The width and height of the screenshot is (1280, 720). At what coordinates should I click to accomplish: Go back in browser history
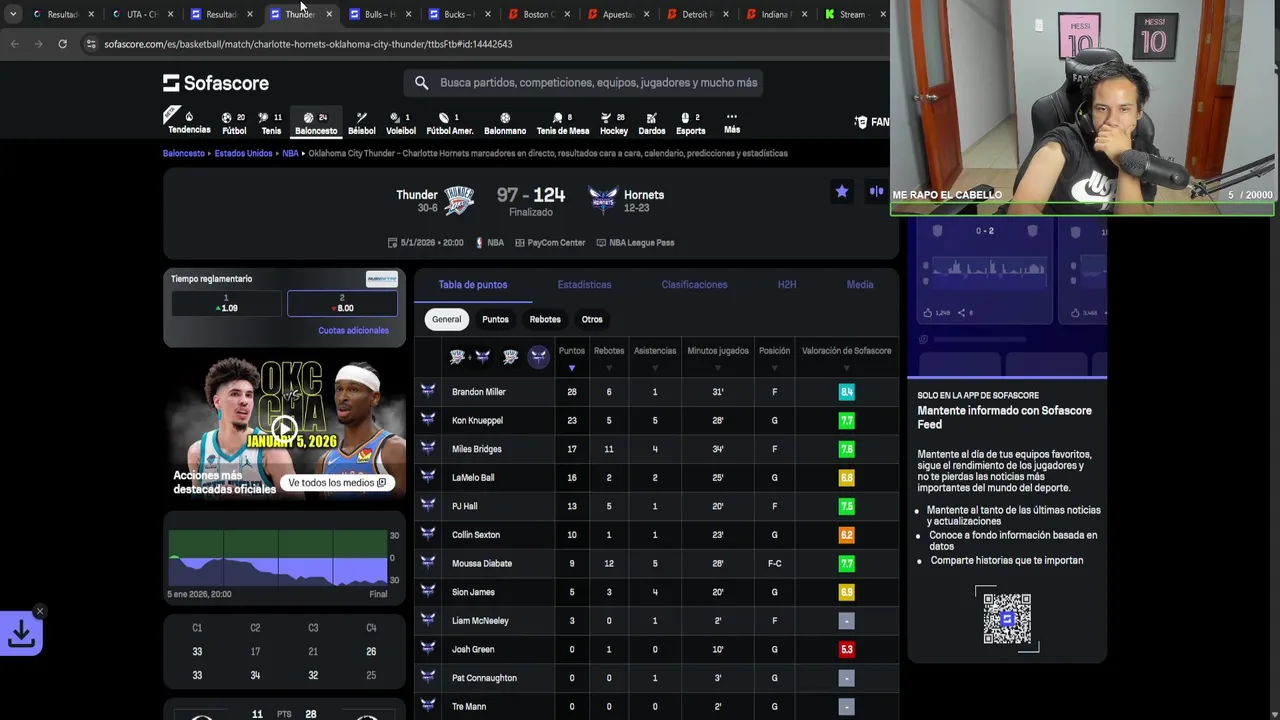(14, 44)
